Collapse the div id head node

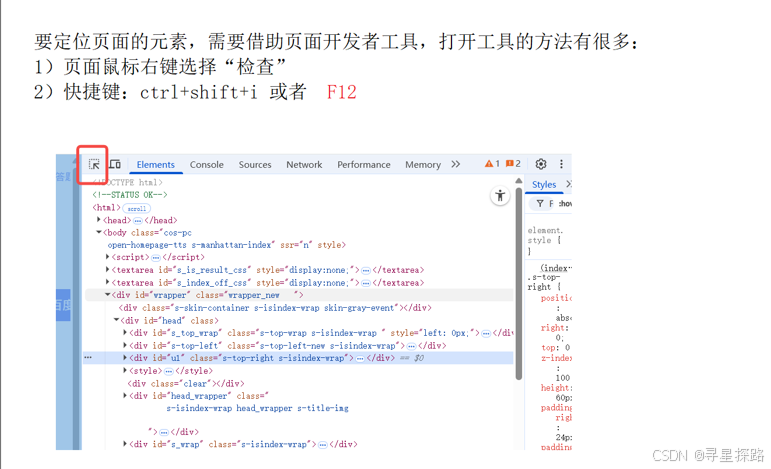[117, 320]
